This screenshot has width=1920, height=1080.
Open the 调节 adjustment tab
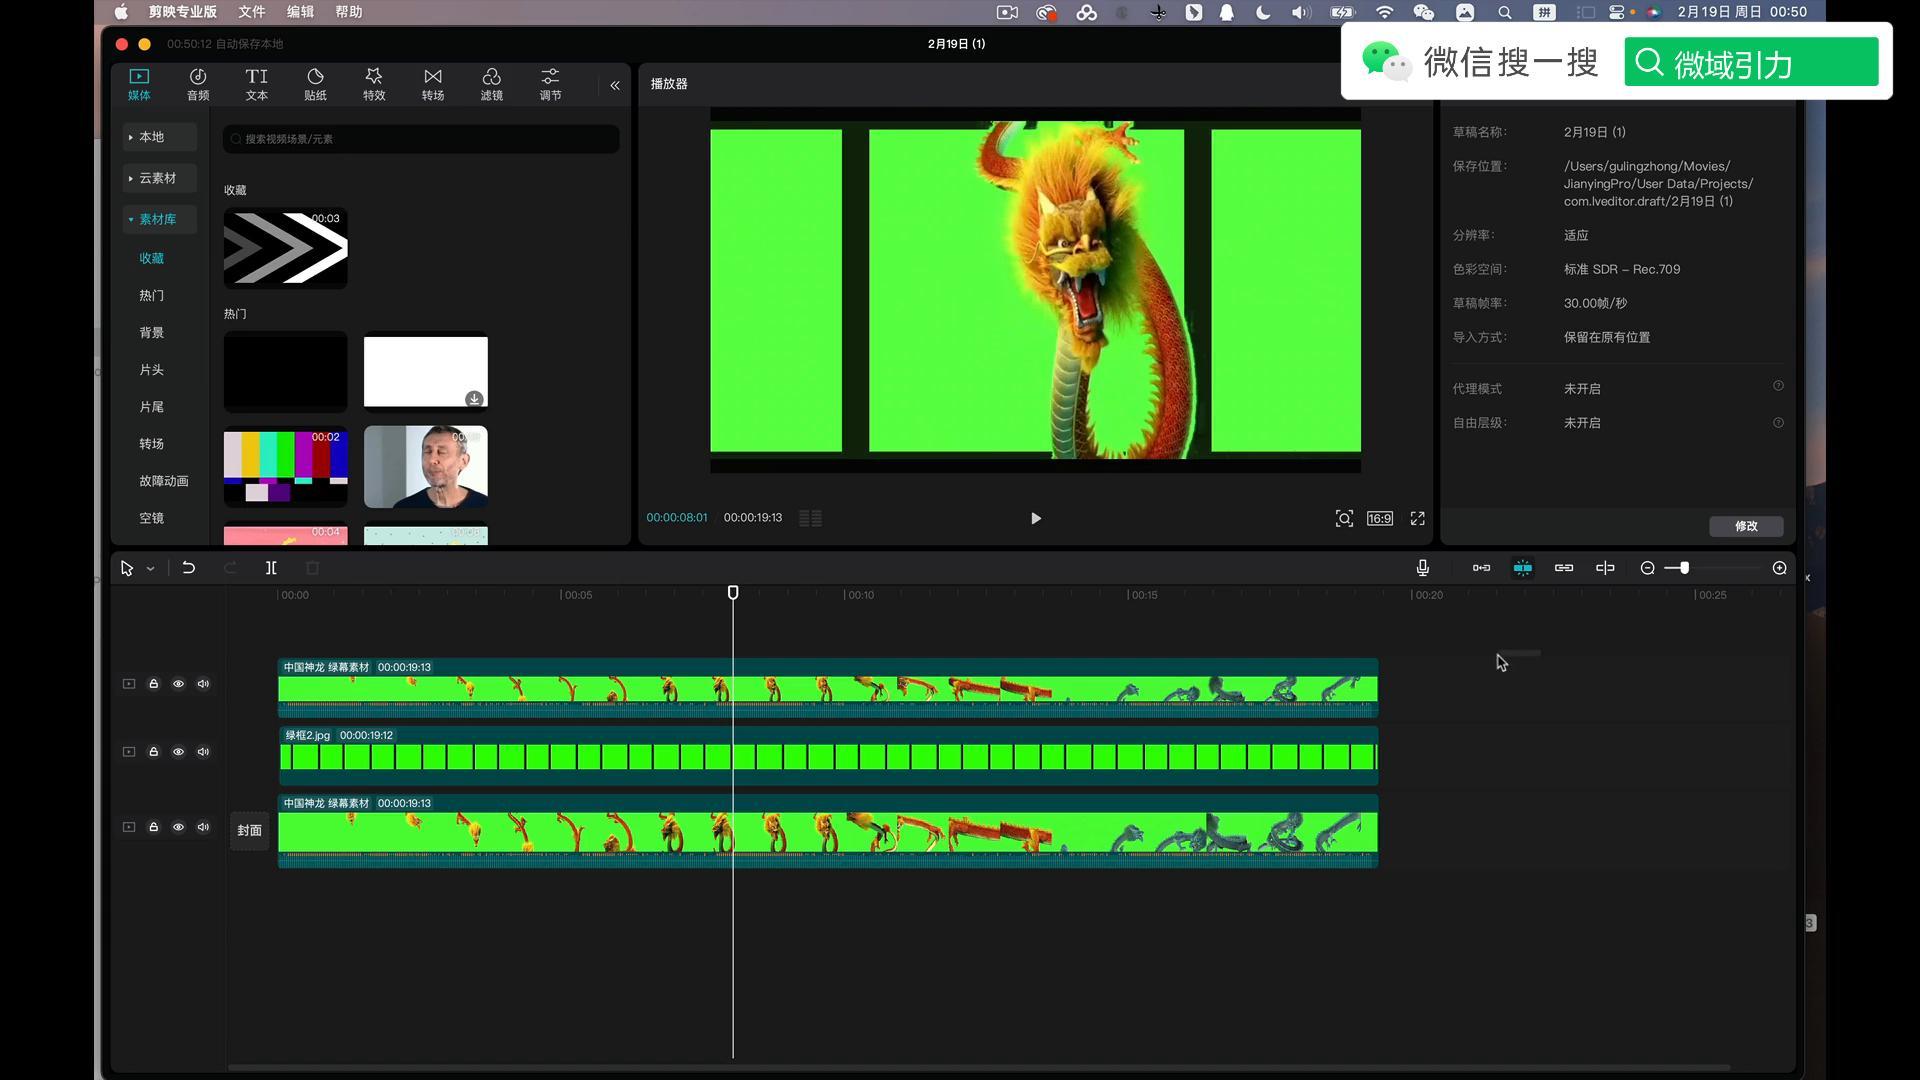click(x=550, y=84)
